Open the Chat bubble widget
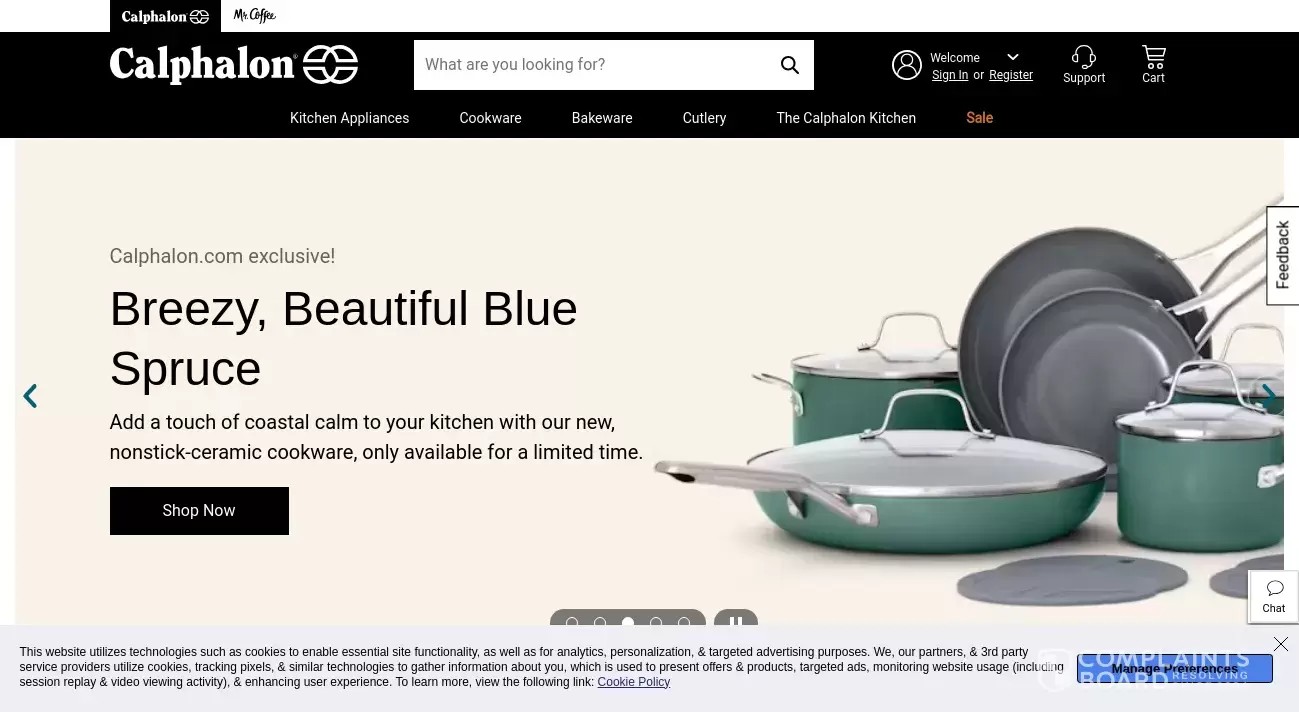 point(1274,596)
